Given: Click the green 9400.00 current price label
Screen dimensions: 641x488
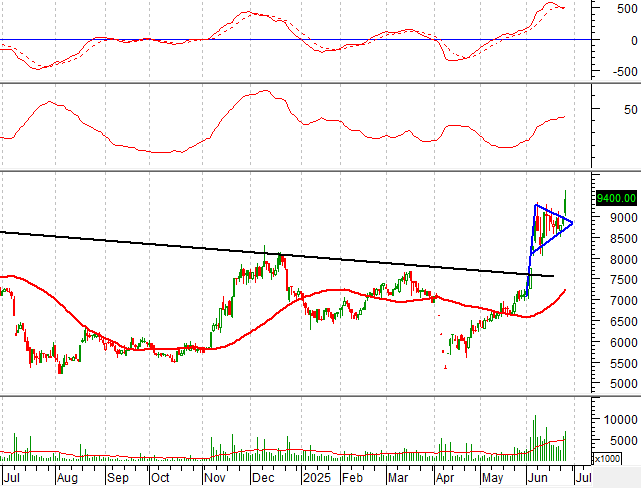Looking at the screenshot, I should coord(616,199).
